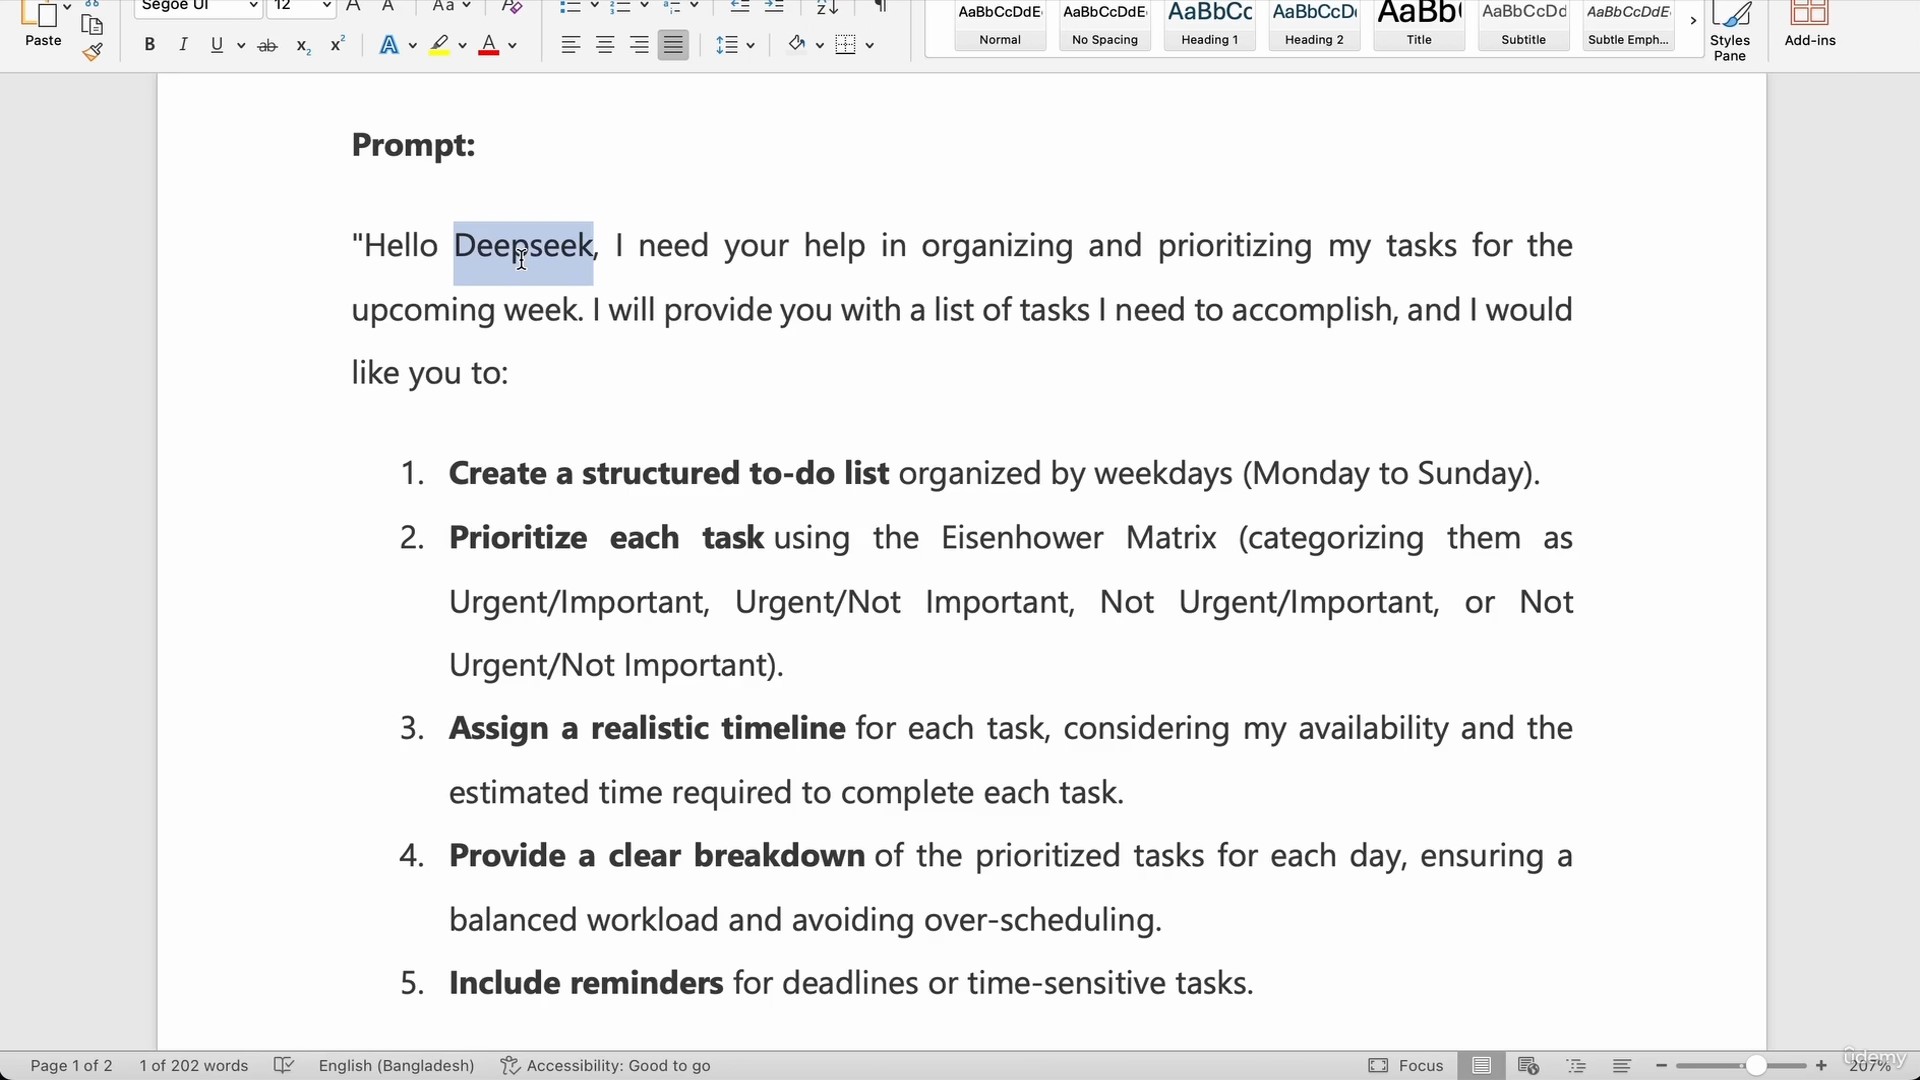Viewport: 1920px width, 1080px height.
Task: Align text left
Action: (570, 45)
